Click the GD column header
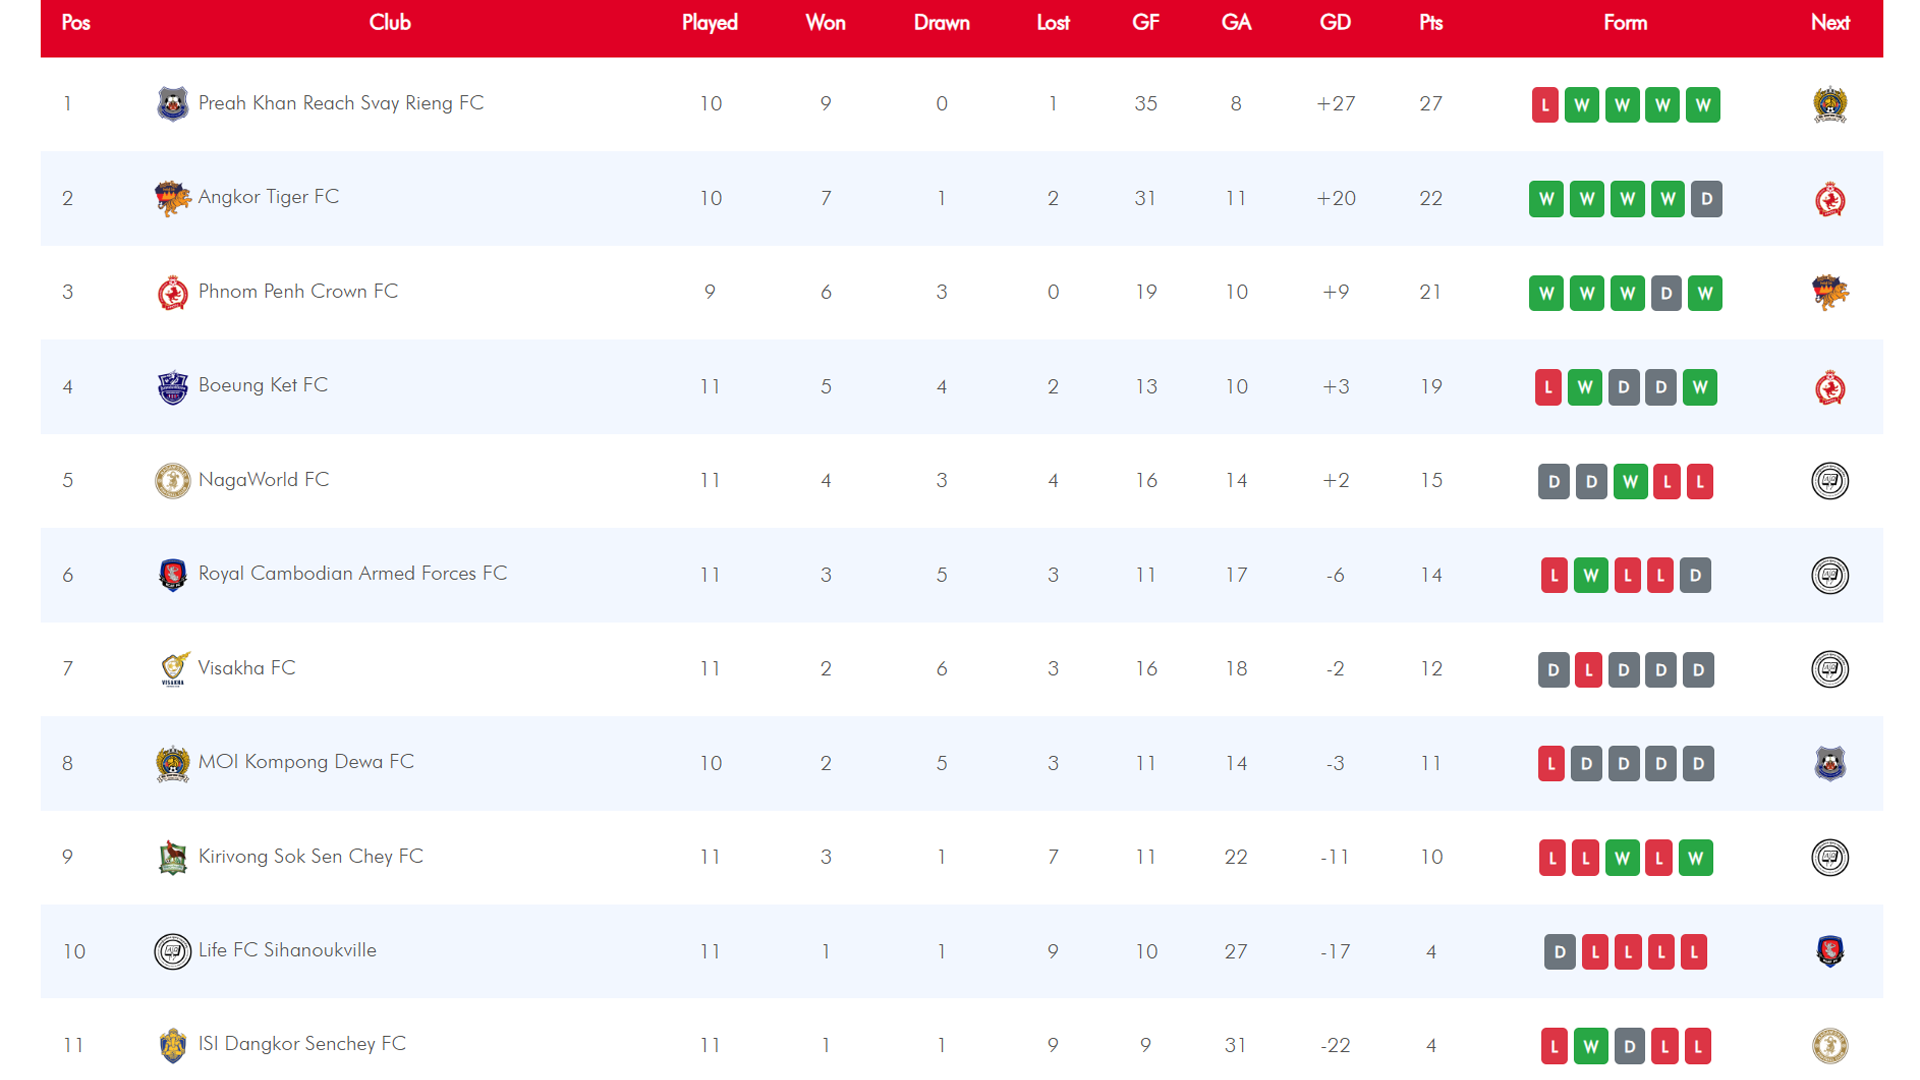The width and height of the screenshot is (1920, 1080). click(1335, 23)
